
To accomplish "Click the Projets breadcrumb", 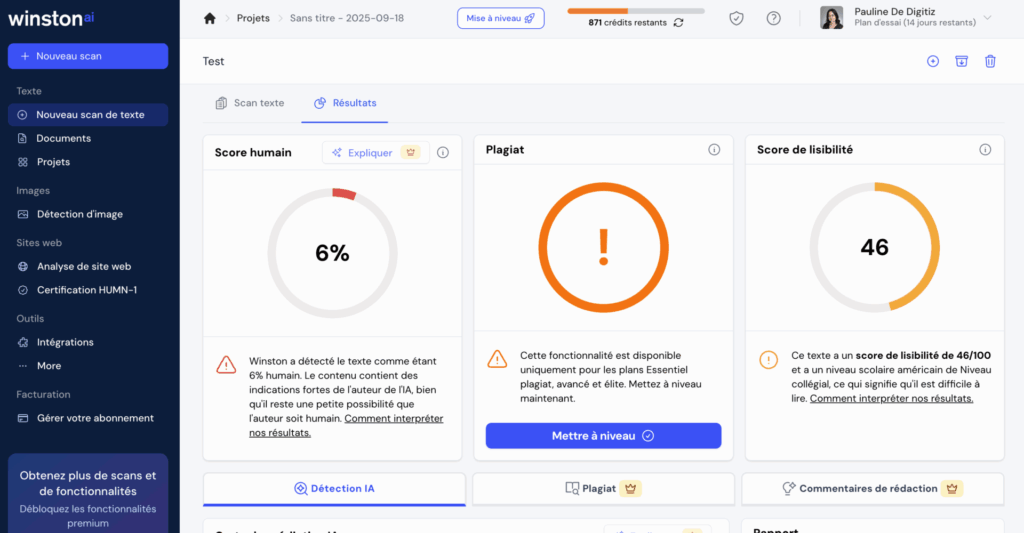I will pos(253,18).
